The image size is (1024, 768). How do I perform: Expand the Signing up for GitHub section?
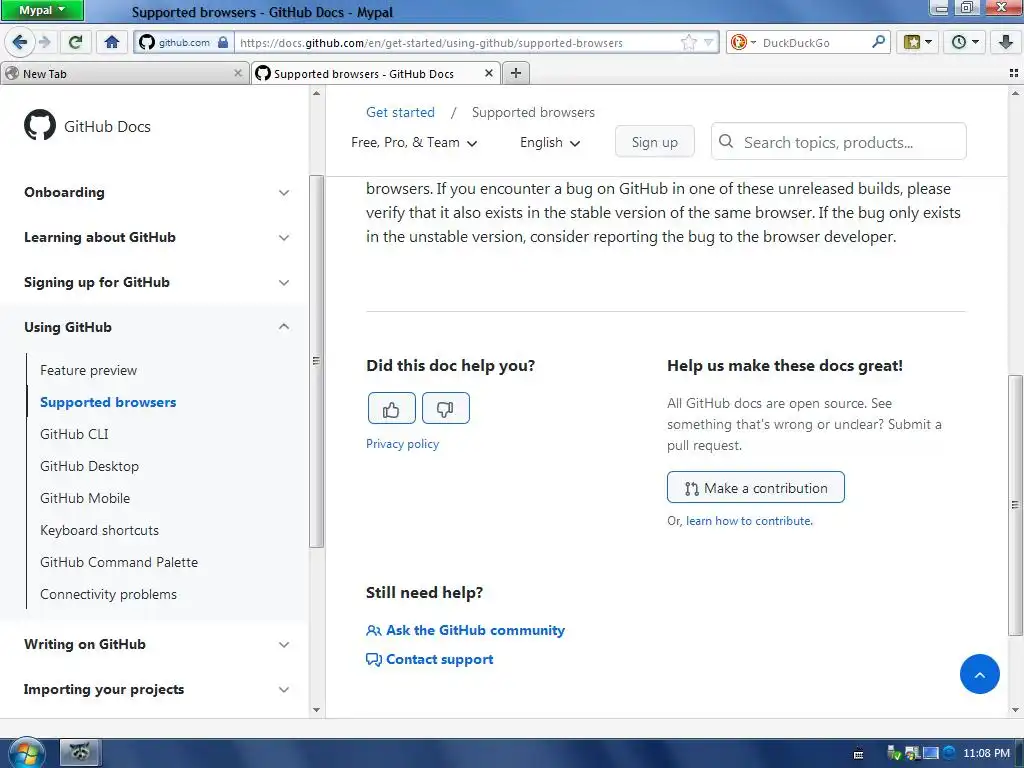(157, 282)
